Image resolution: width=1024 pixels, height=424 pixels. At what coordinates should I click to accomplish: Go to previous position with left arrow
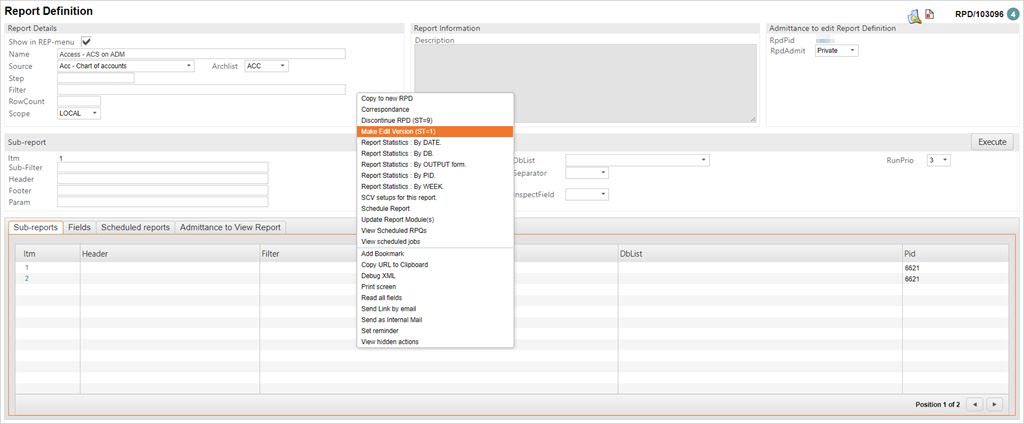pyautogui.click(x=975, y=404)
